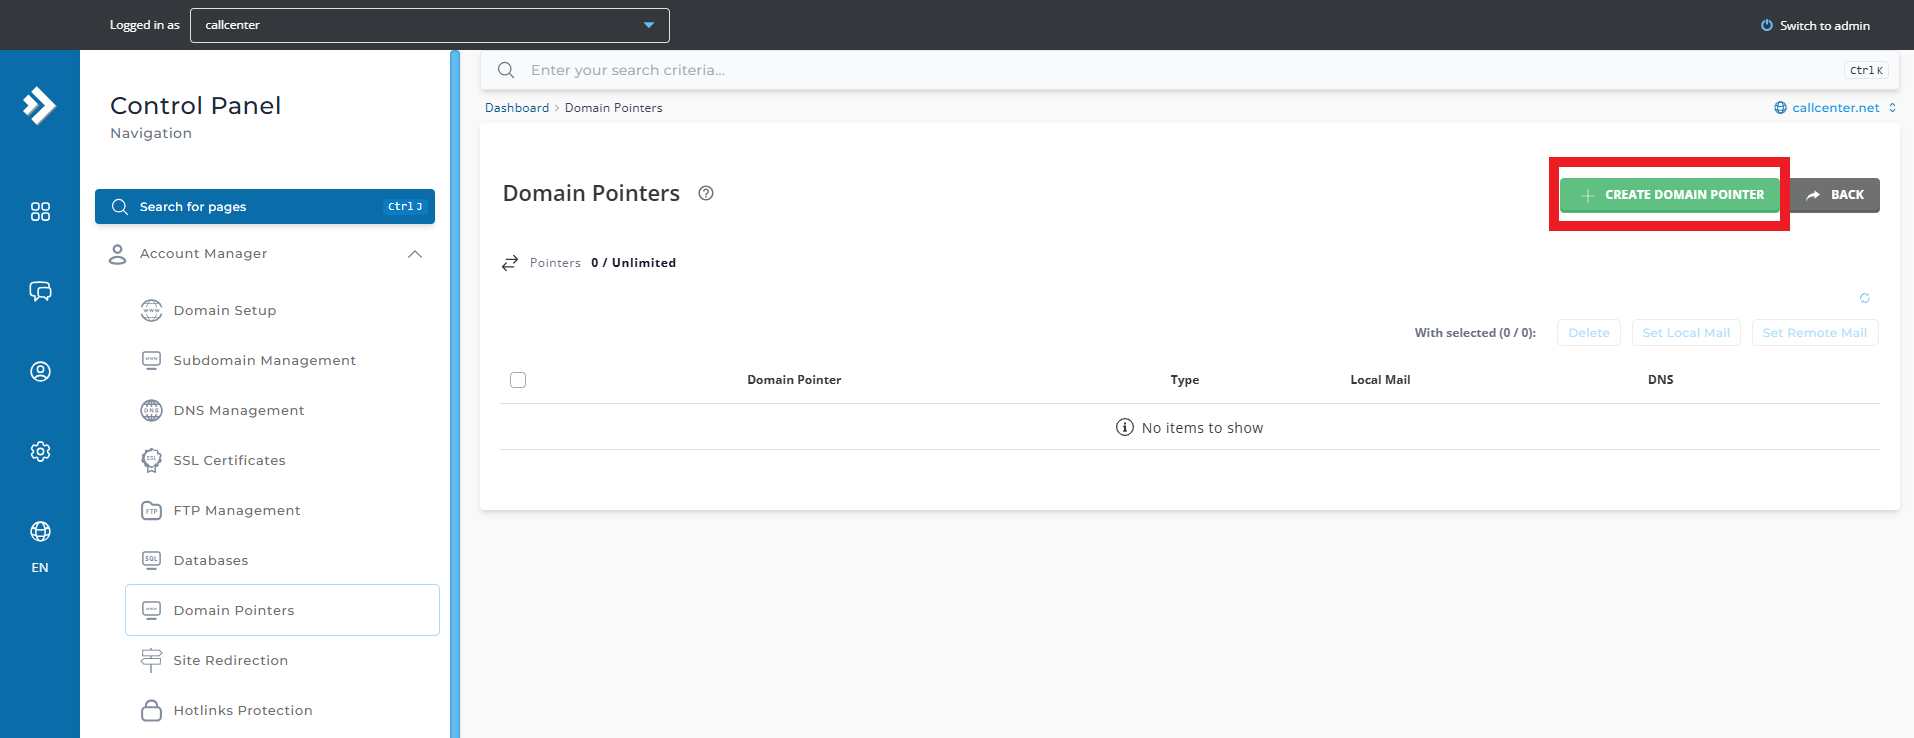Screen dimensions: 1914x738
Task: Click the logo arrow icon at top left
Action: pos(39,105)
